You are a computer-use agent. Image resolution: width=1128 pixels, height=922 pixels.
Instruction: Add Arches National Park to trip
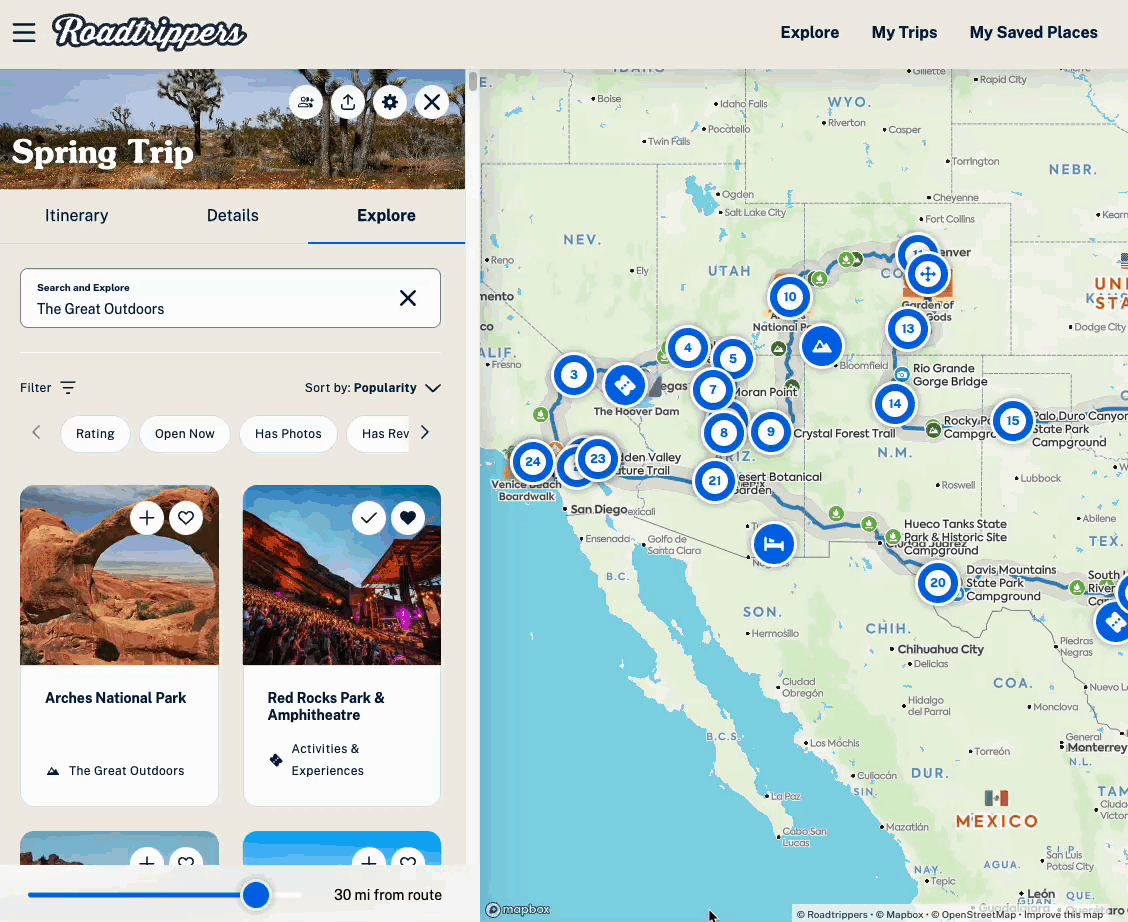147,518
